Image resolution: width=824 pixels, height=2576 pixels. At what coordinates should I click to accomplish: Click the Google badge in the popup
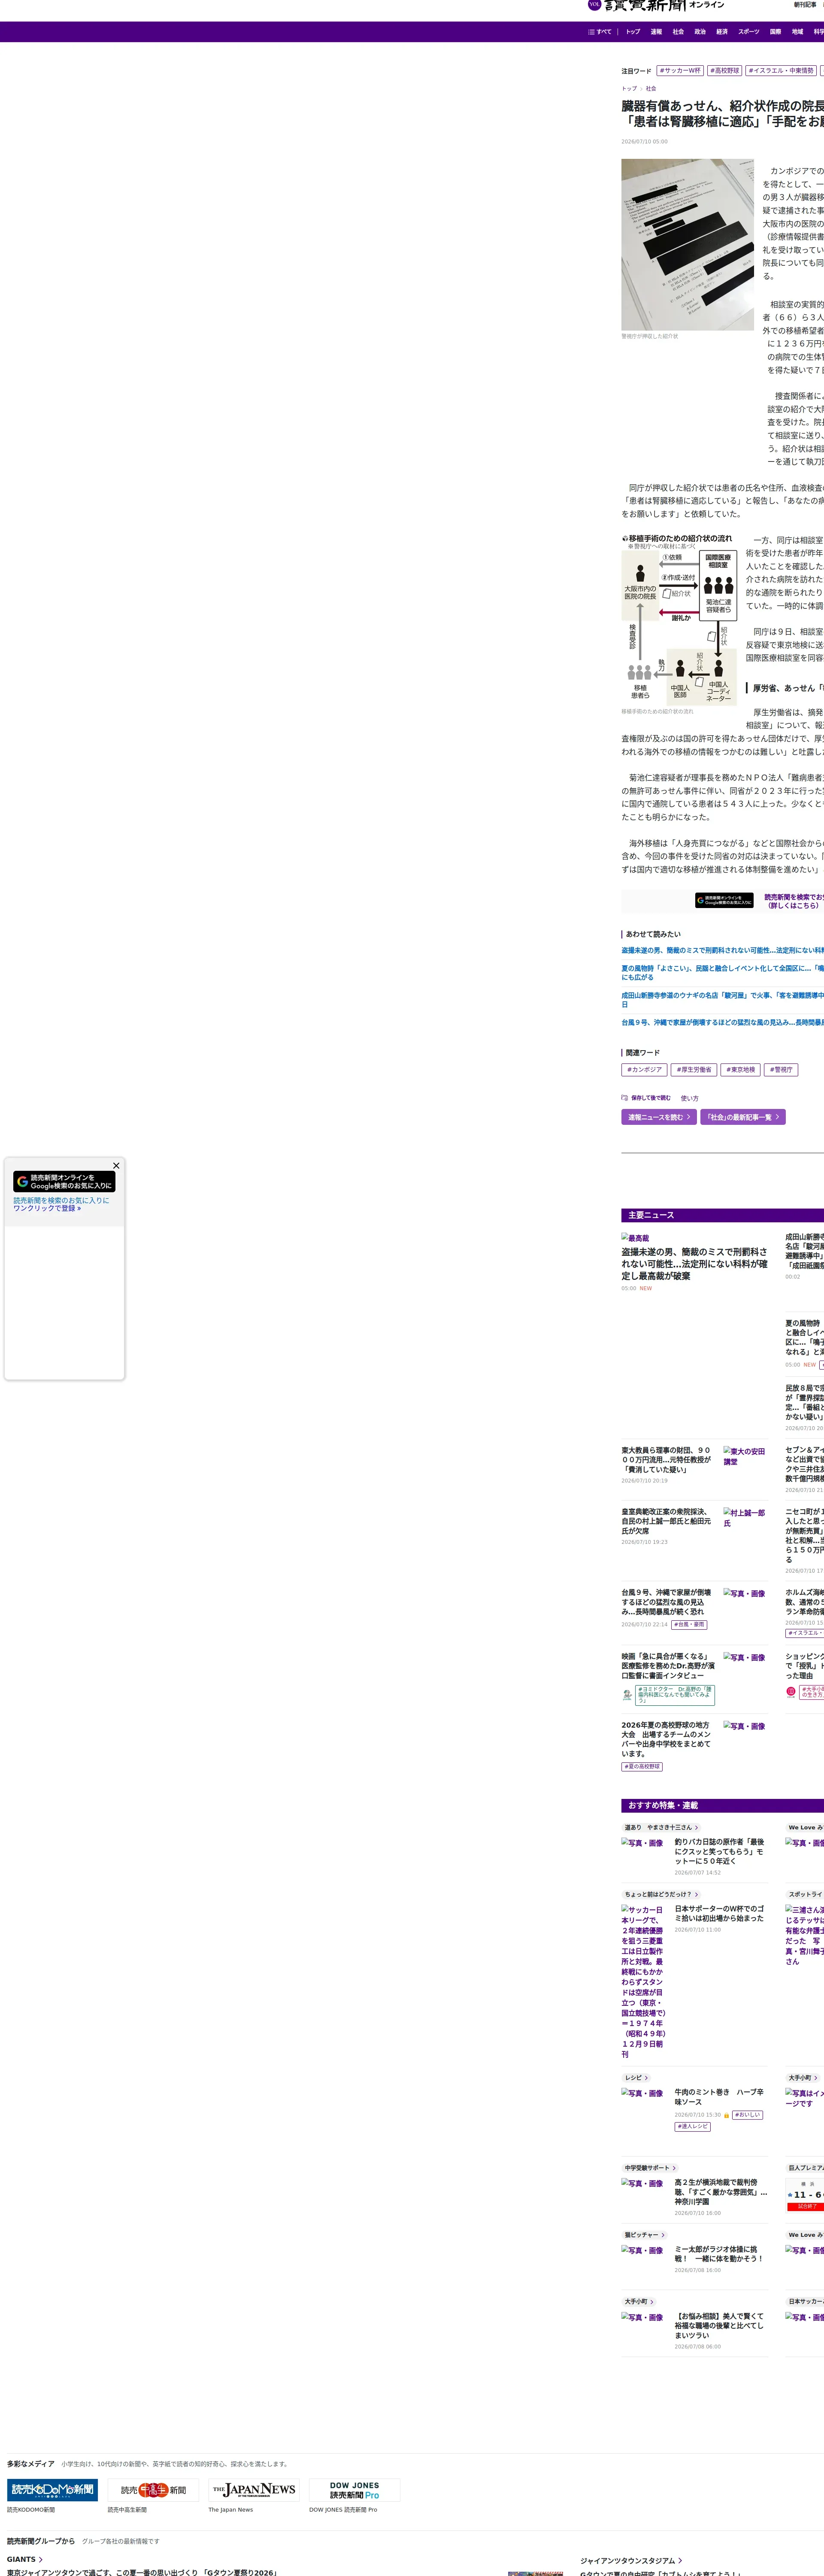tap(64, 1182)
